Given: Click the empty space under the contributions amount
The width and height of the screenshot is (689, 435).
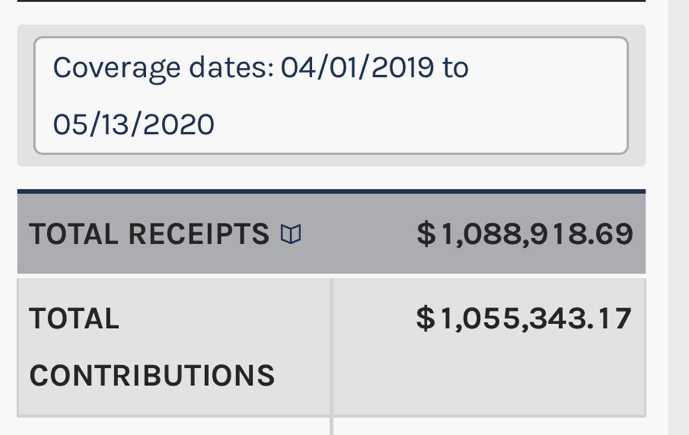Looking at the screenshot, I should (x=489, y=376).
